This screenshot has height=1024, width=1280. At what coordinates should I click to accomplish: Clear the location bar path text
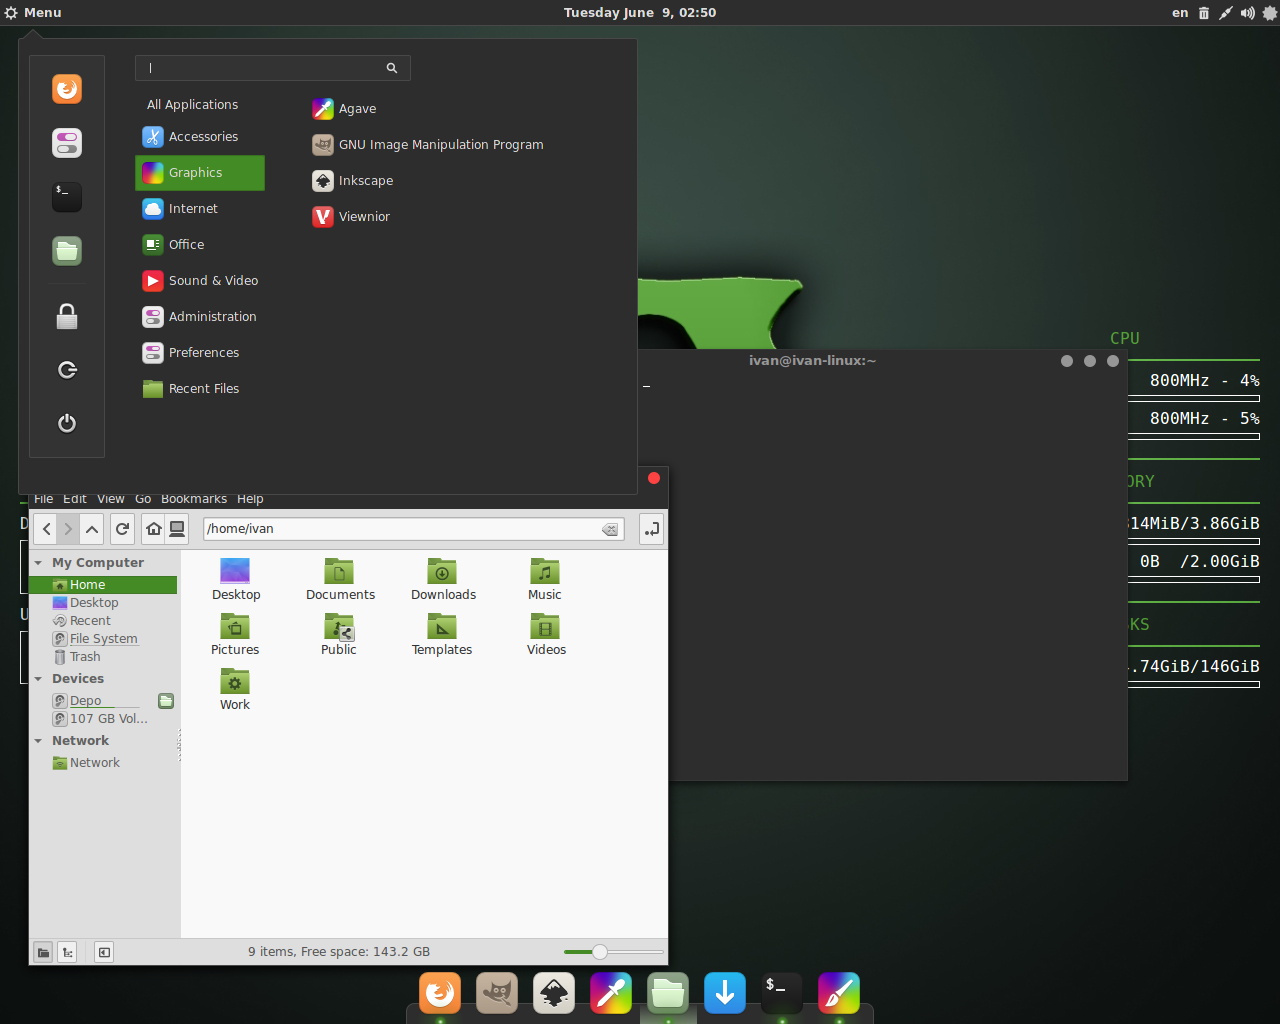click(610, 530)
